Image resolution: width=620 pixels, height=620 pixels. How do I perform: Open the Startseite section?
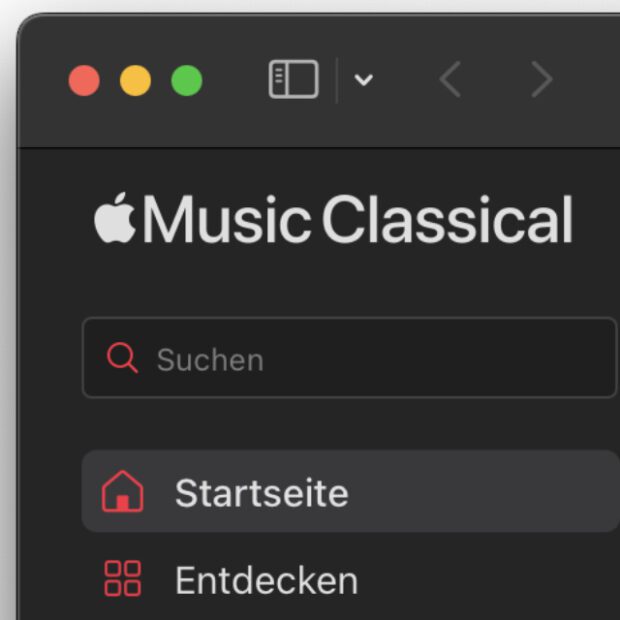coord(261,492)
